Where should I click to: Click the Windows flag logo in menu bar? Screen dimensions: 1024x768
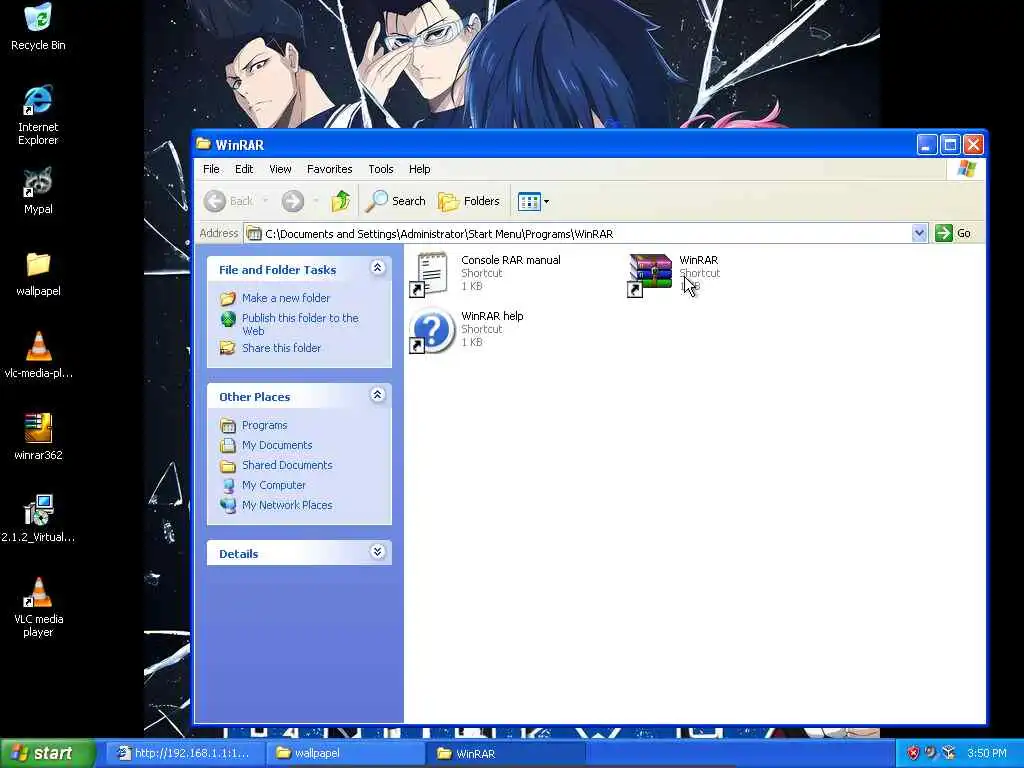966,169
